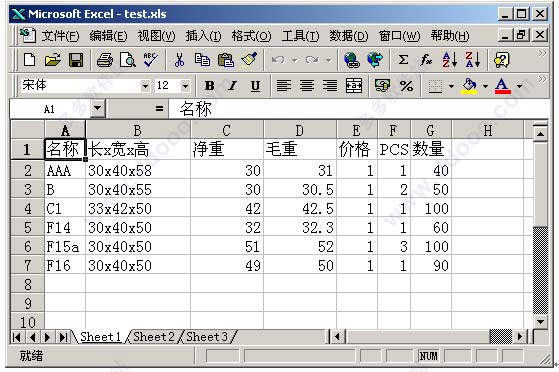Select cell containing F15a

coord(65,246)
